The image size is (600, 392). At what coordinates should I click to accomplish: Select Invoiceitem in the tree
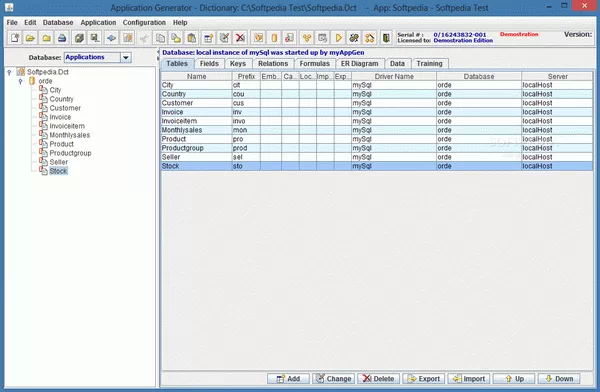coord(67,126)
